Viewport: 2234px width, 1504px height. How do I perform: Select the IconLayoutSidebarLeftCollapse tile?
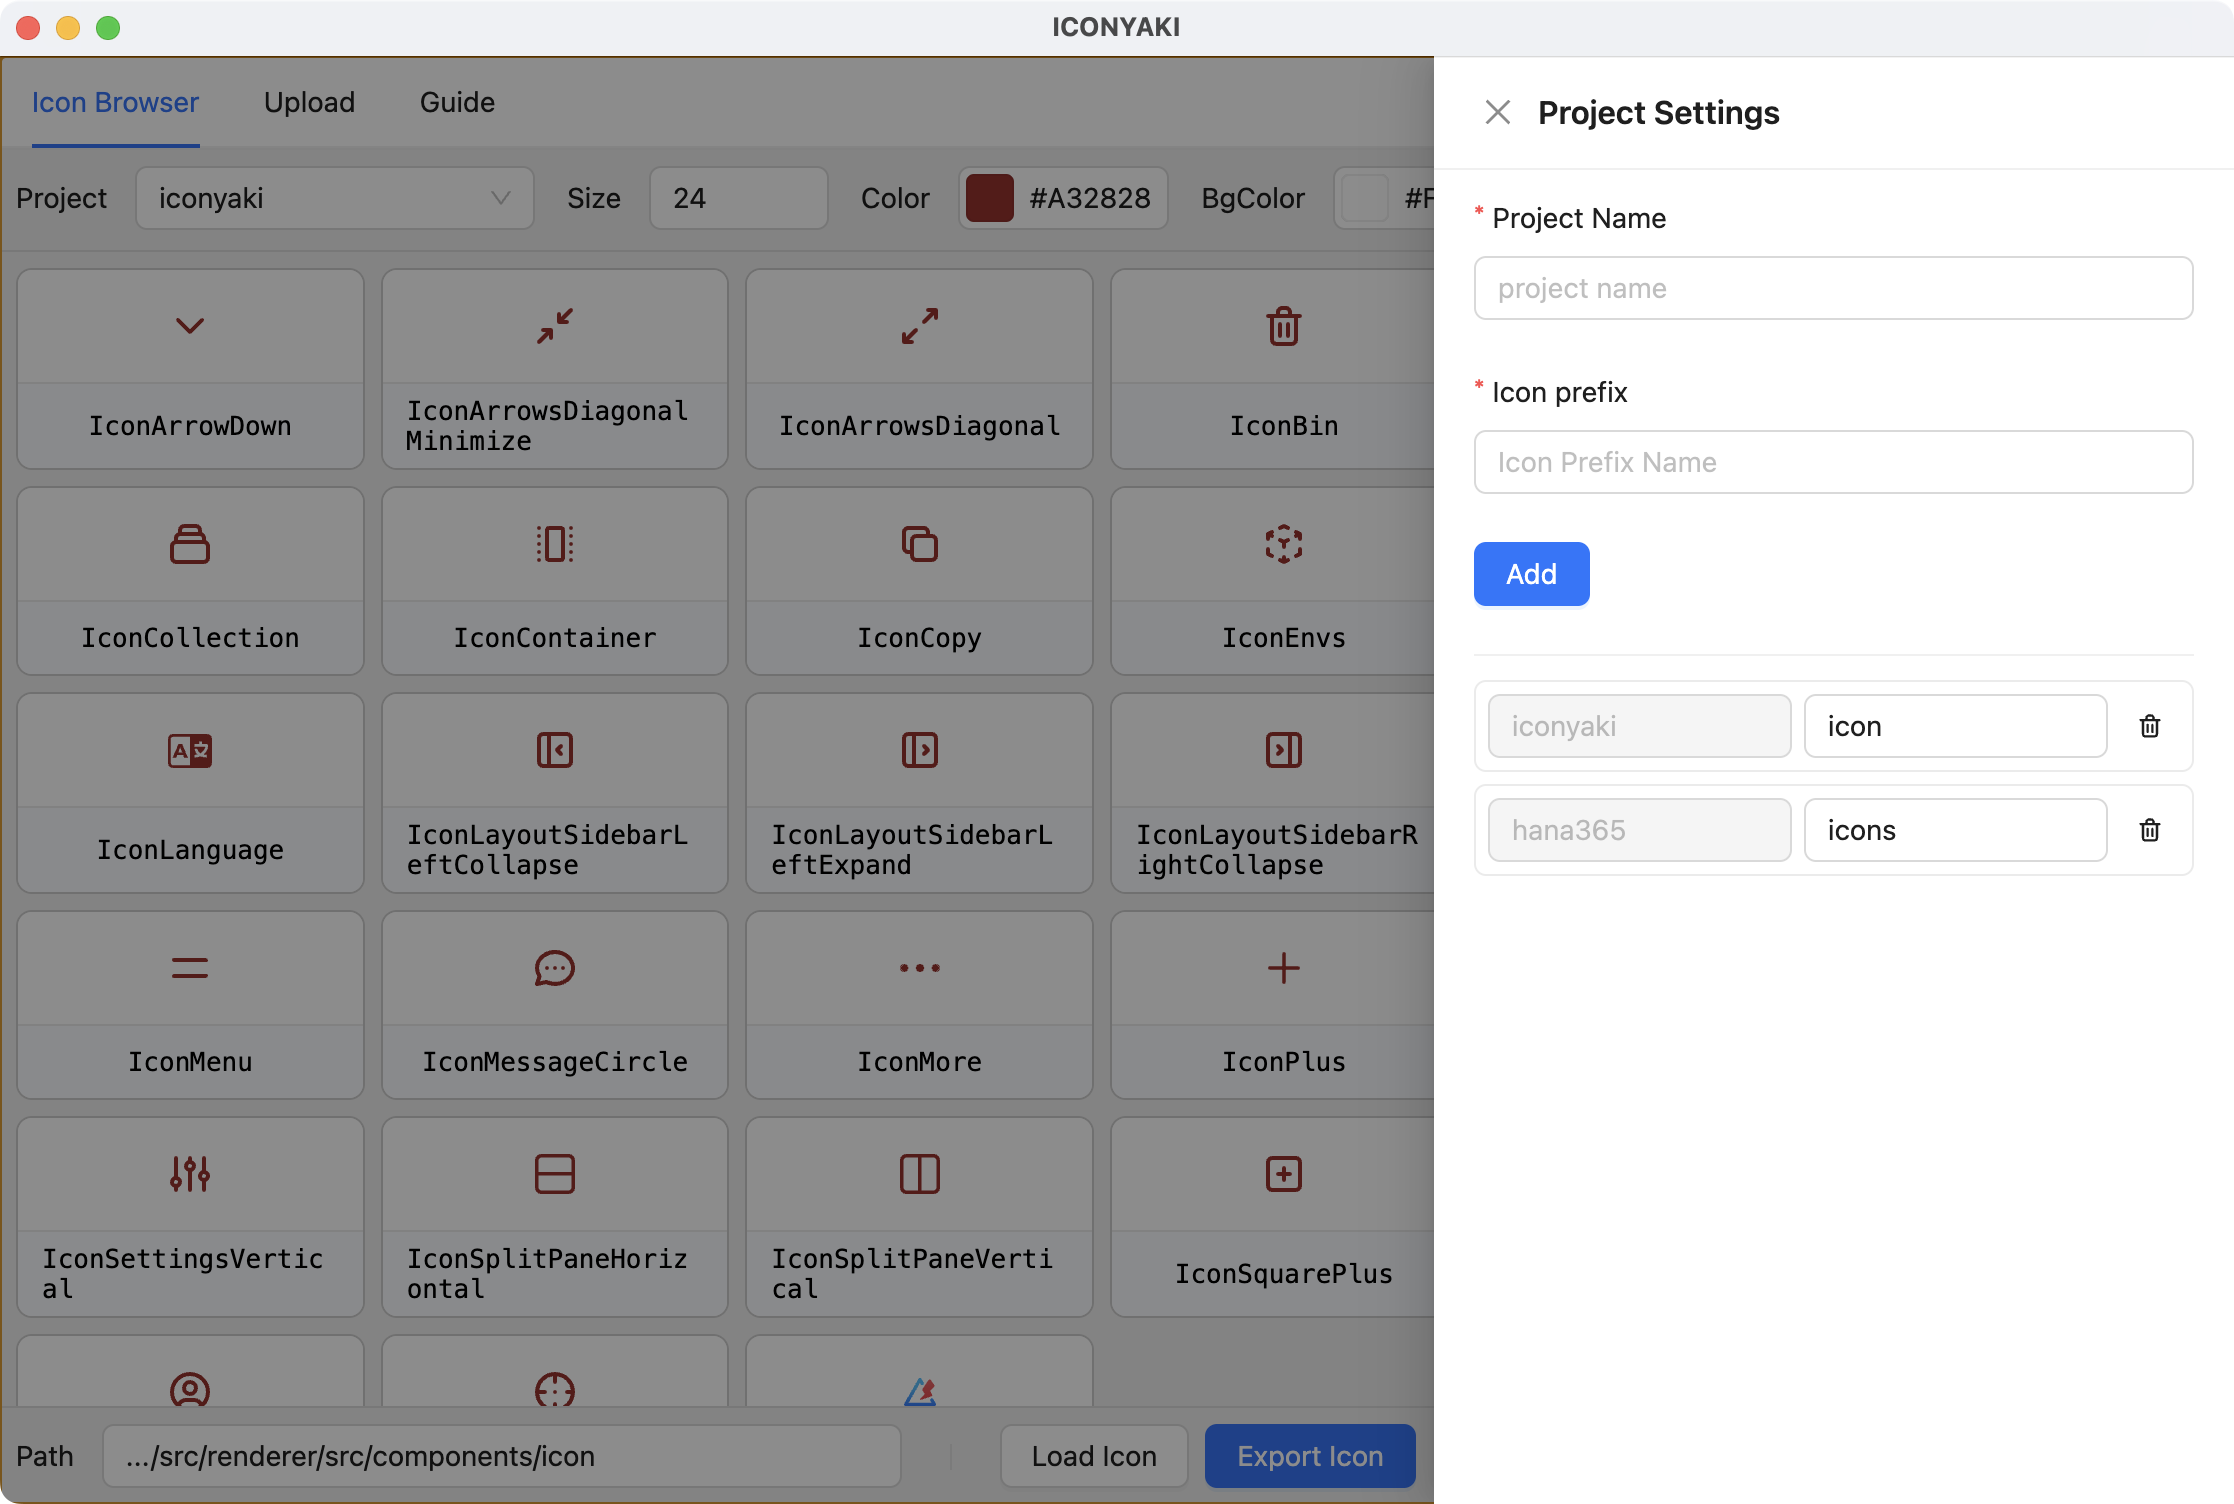(x=554, y=792)
